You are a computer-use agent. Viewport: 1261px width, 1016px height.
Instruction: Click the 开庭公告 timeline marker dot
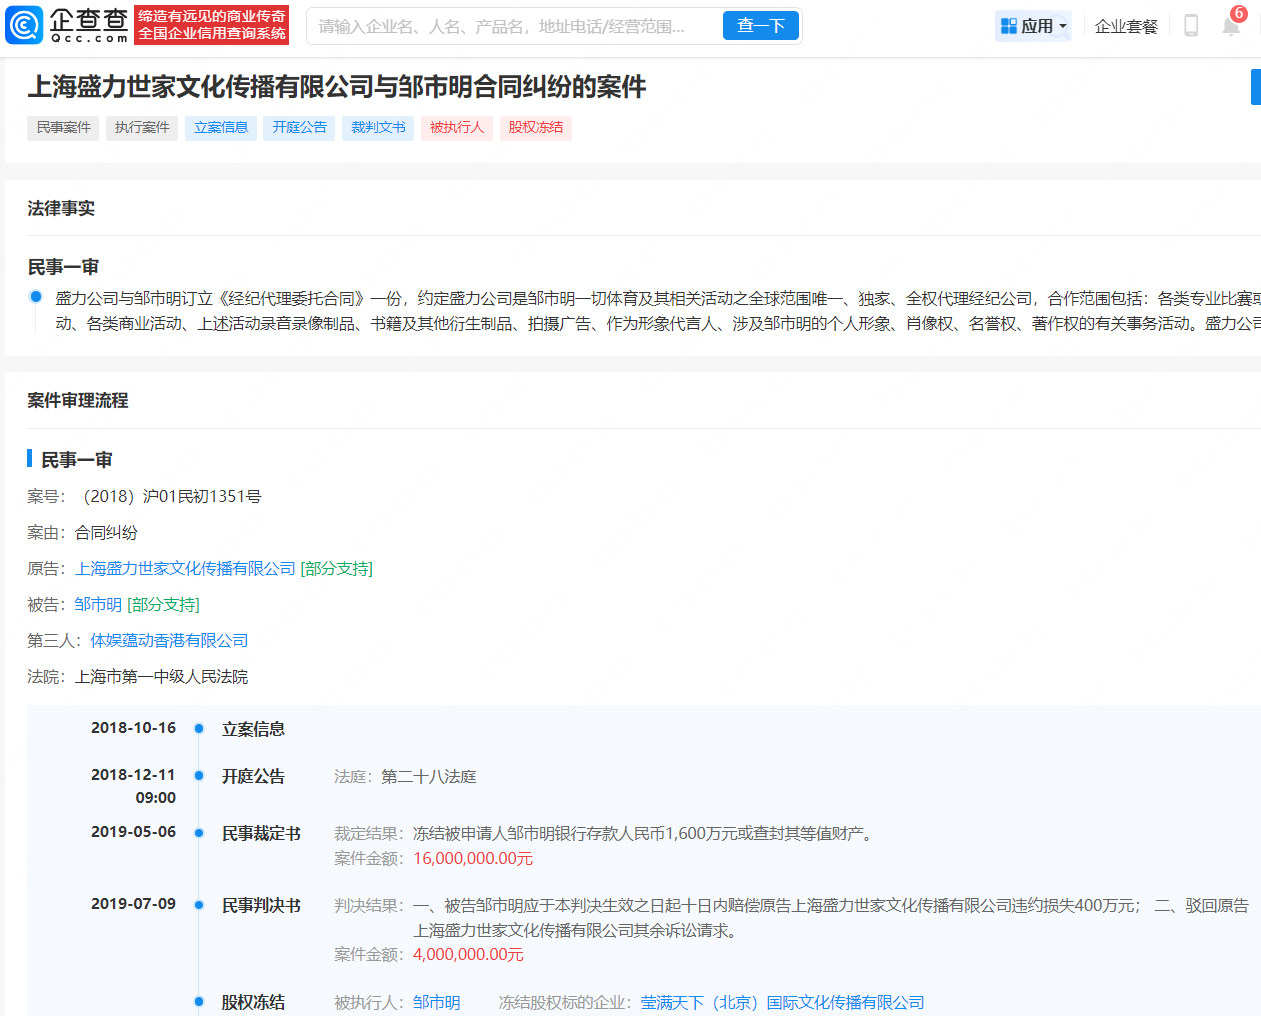point(199,776)
